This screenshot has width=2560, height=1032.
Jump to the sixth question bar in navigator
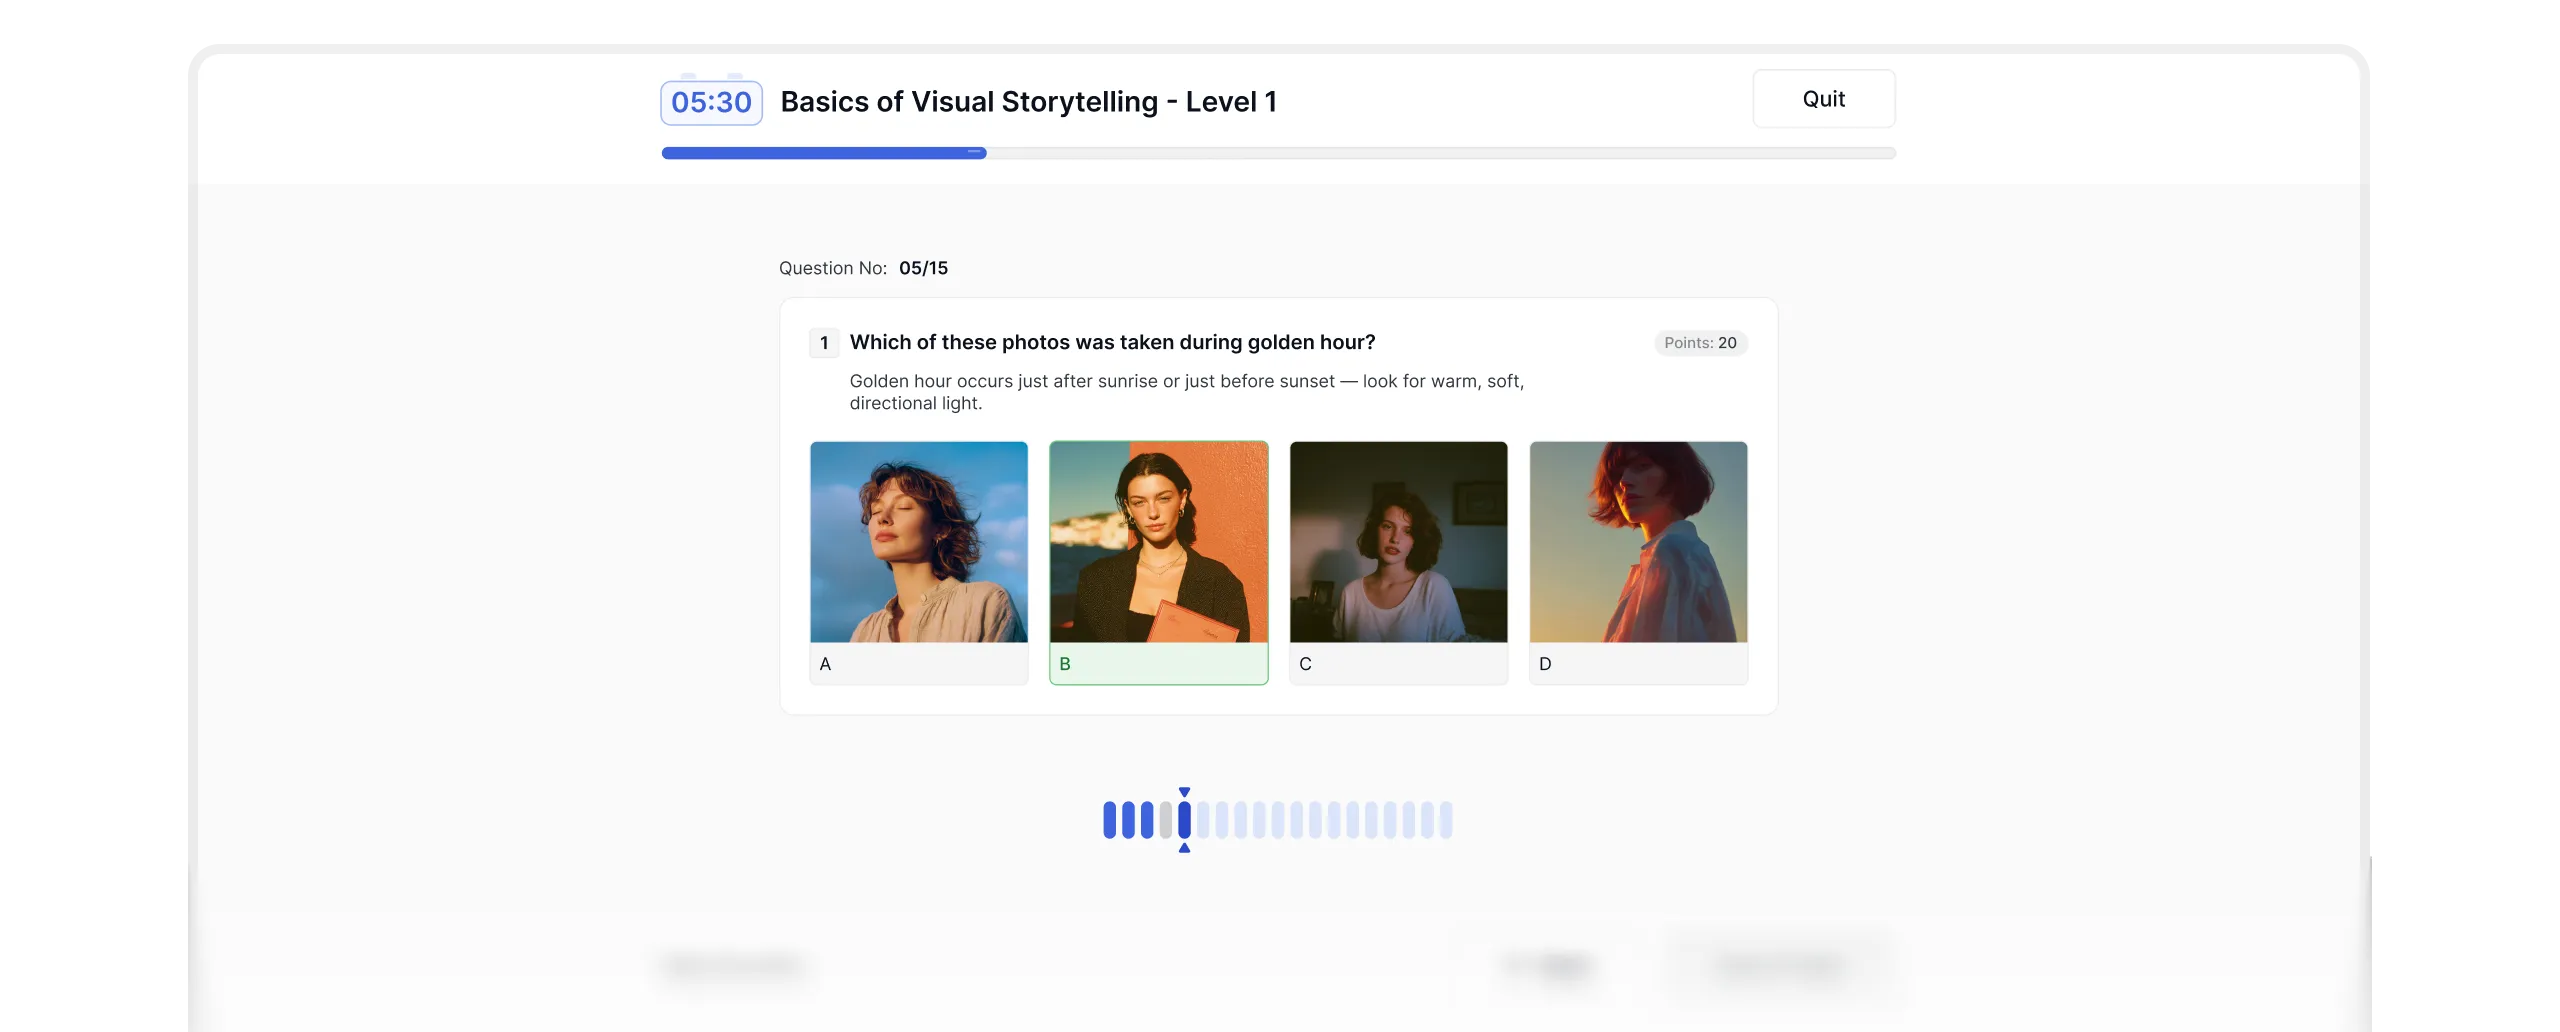(x=1203, y=820)
